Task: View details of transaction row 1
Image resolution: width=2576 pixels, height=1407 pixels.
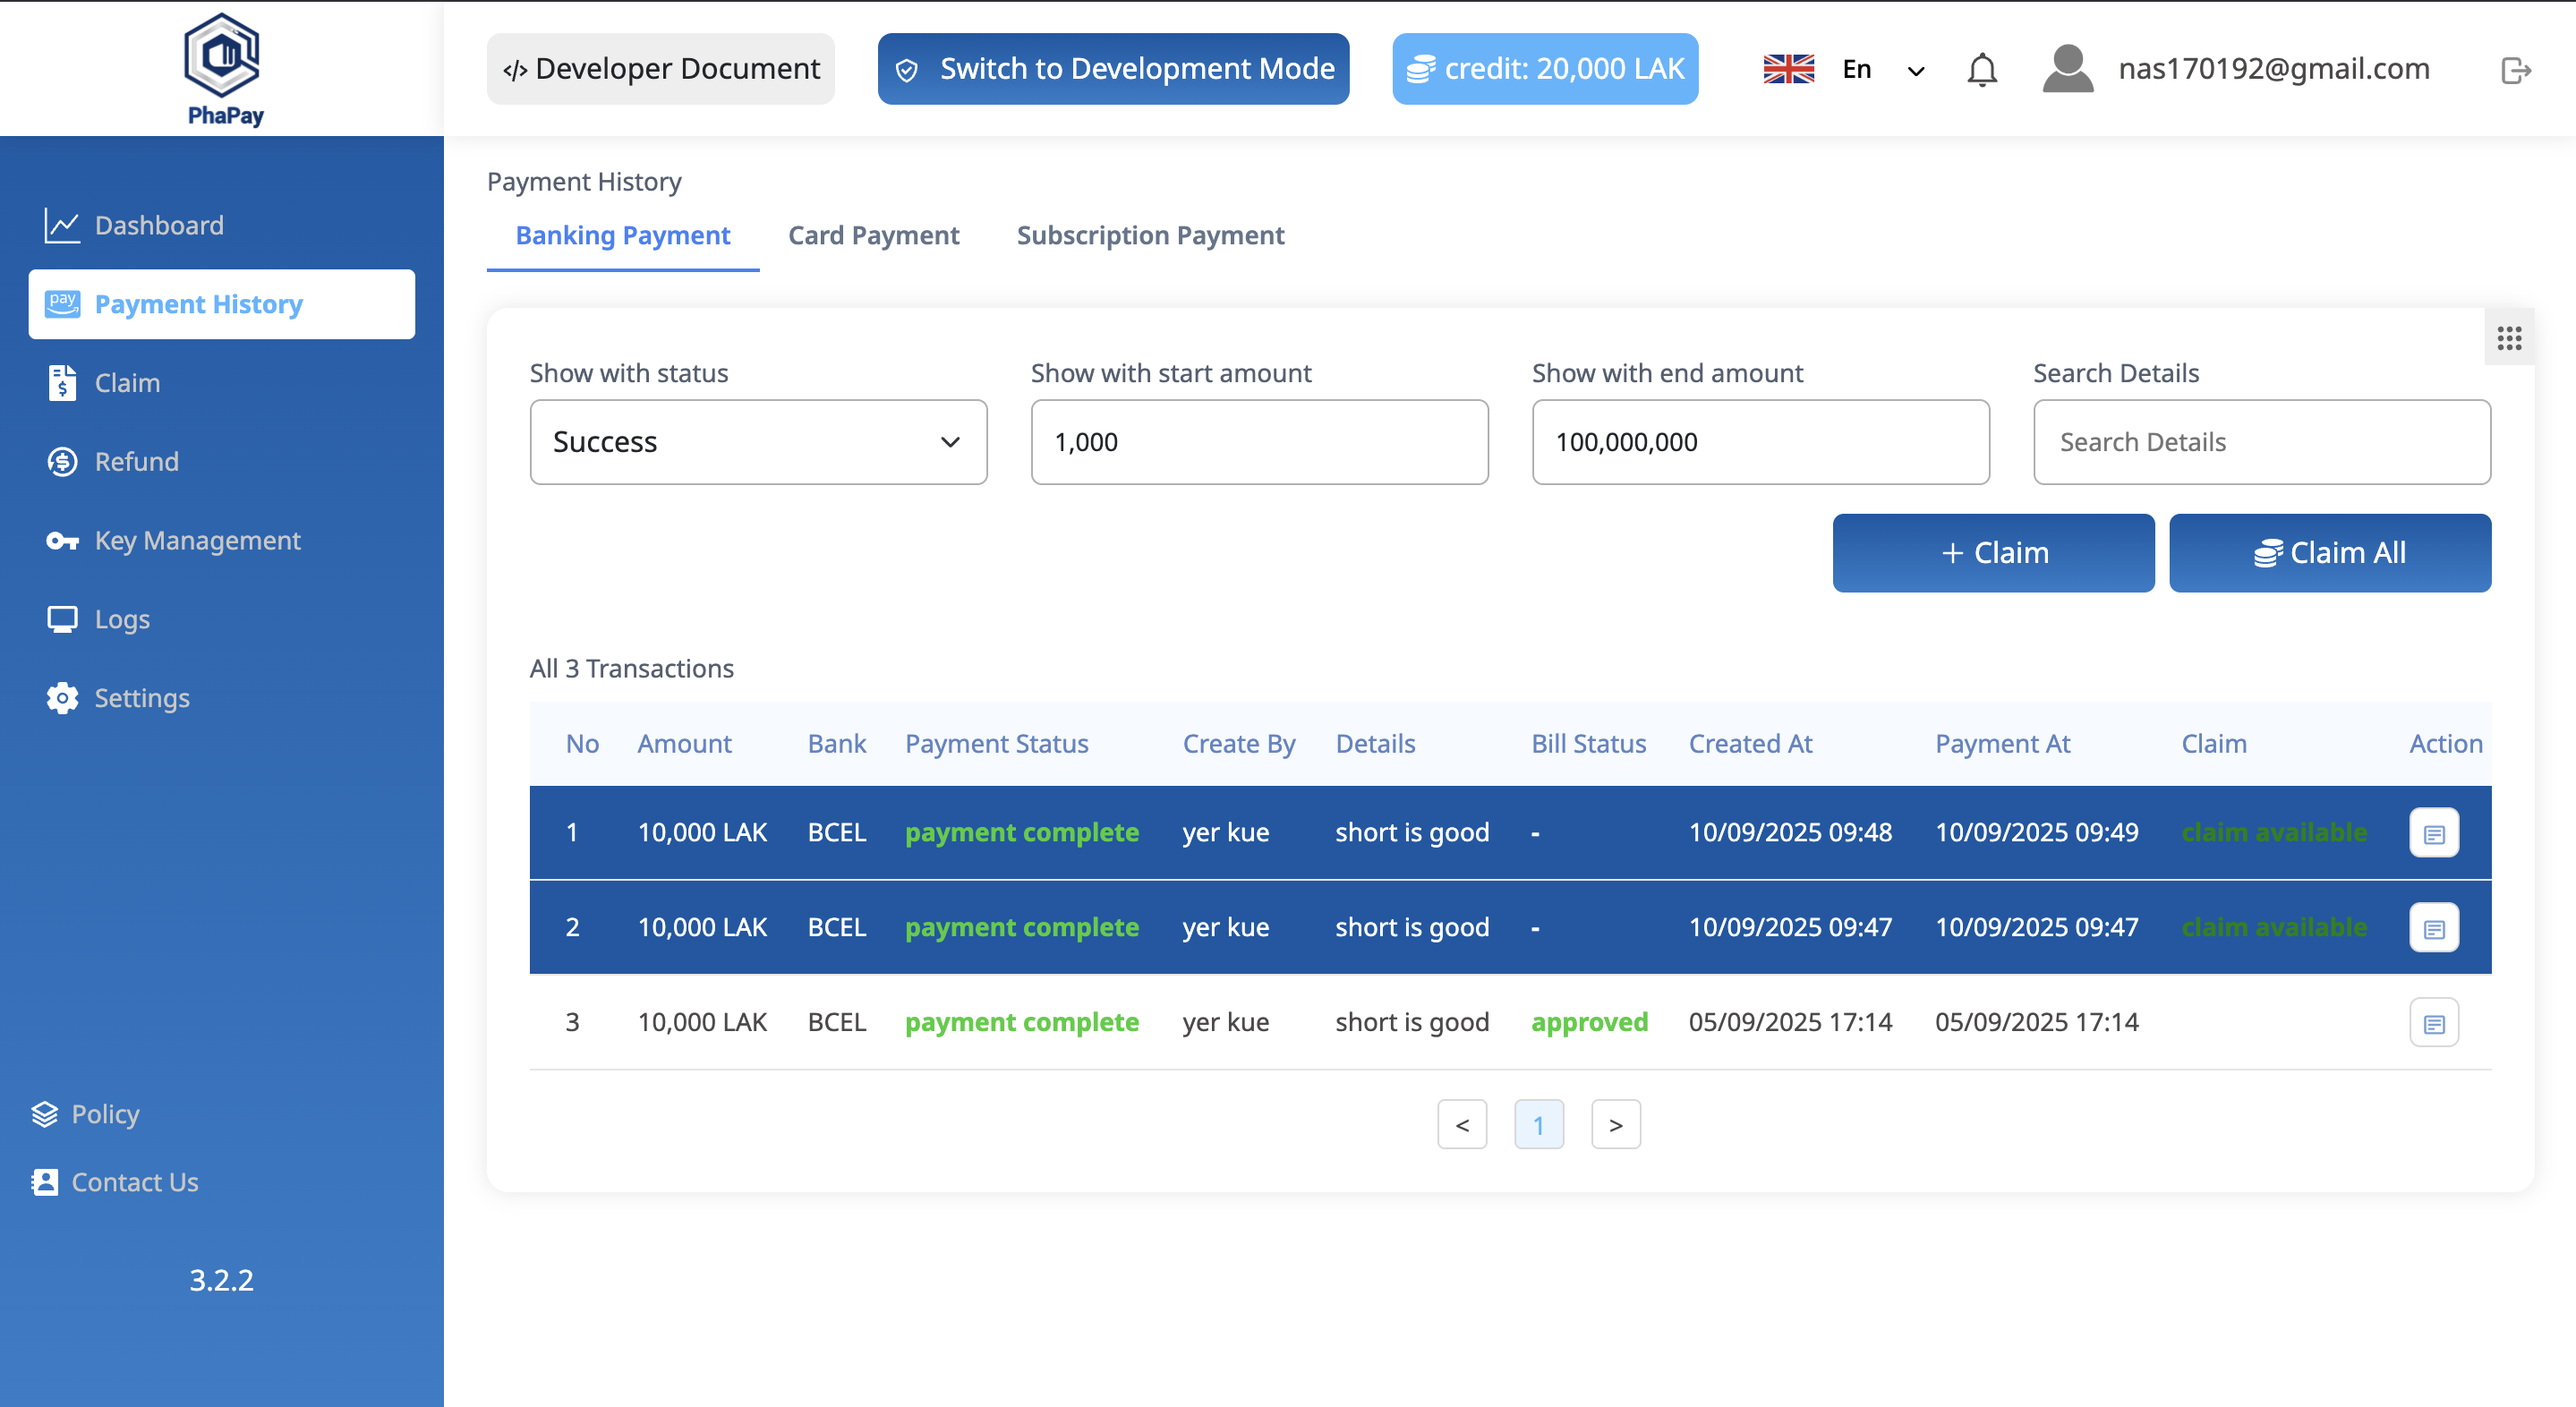Action: click(x=2433, y=833)
